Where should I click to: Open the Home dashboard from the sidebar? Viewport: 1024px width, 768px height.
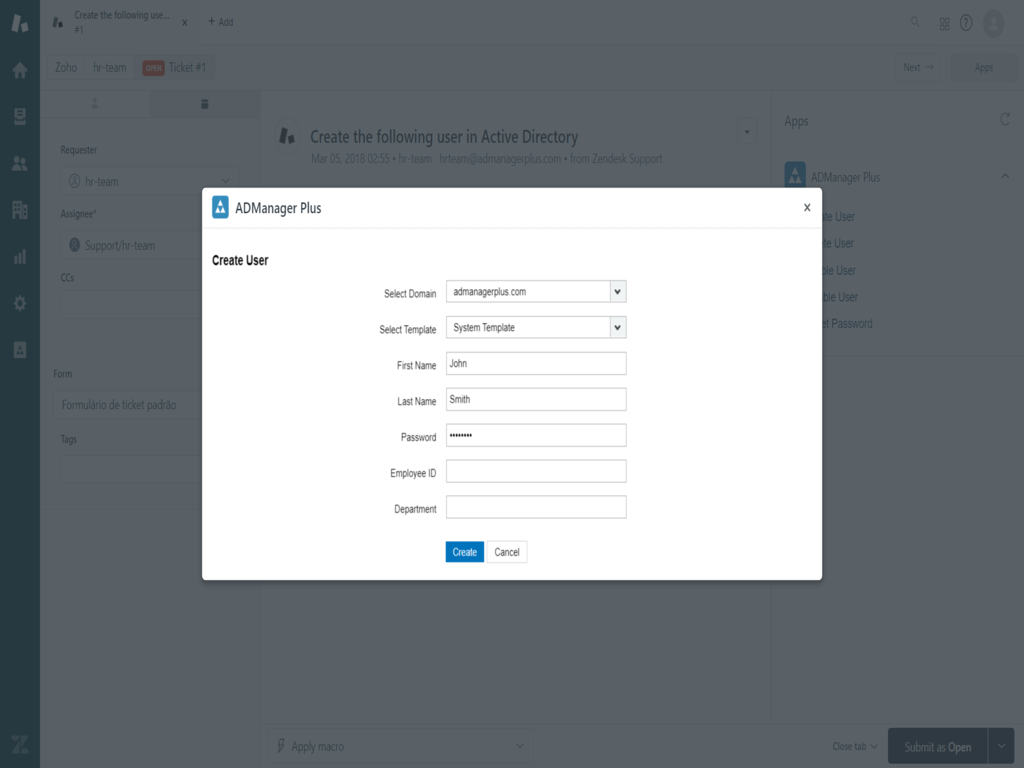click(19, 70)
